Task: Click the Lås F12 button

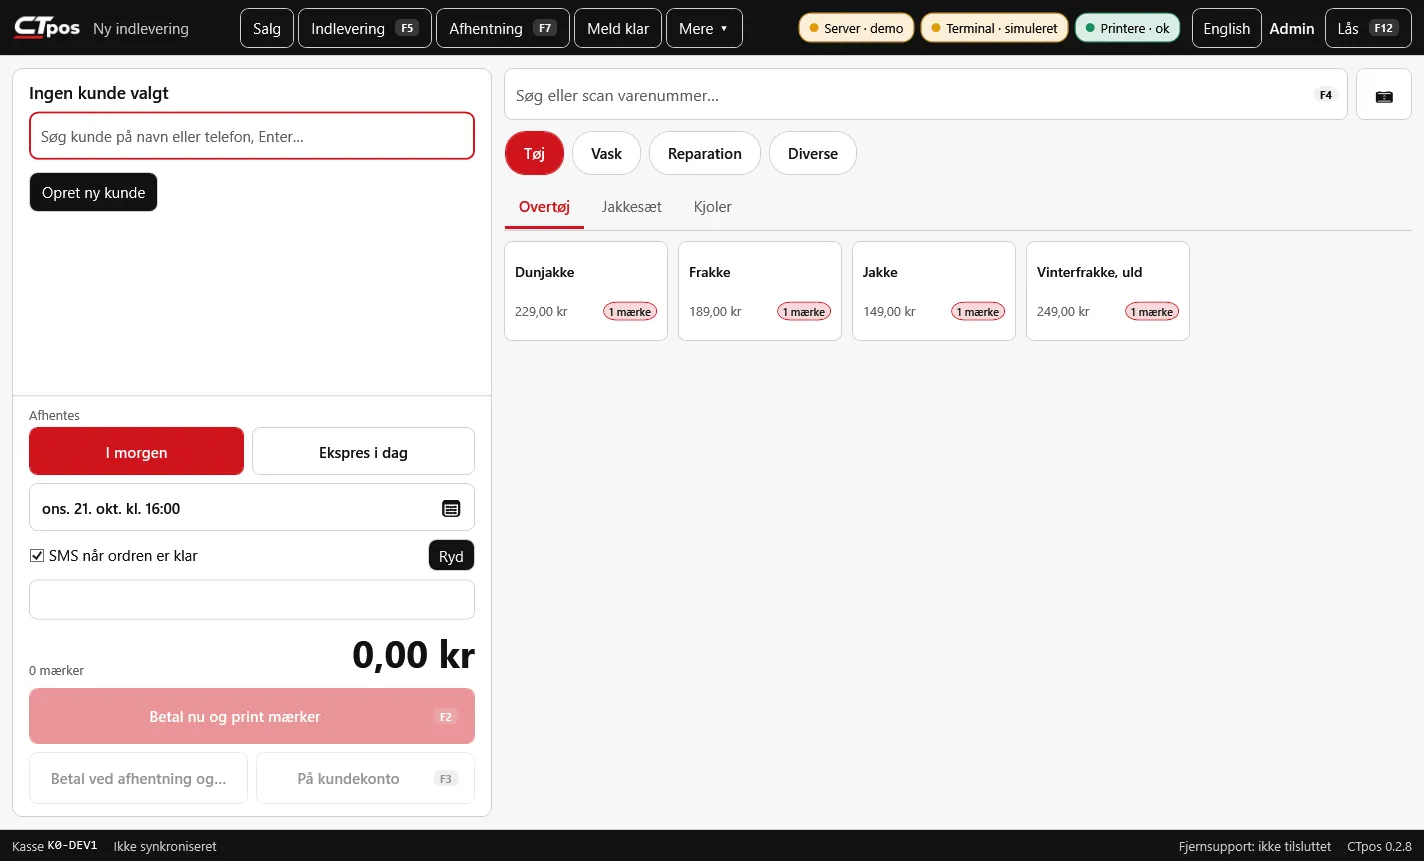Action: point(1367,28)
